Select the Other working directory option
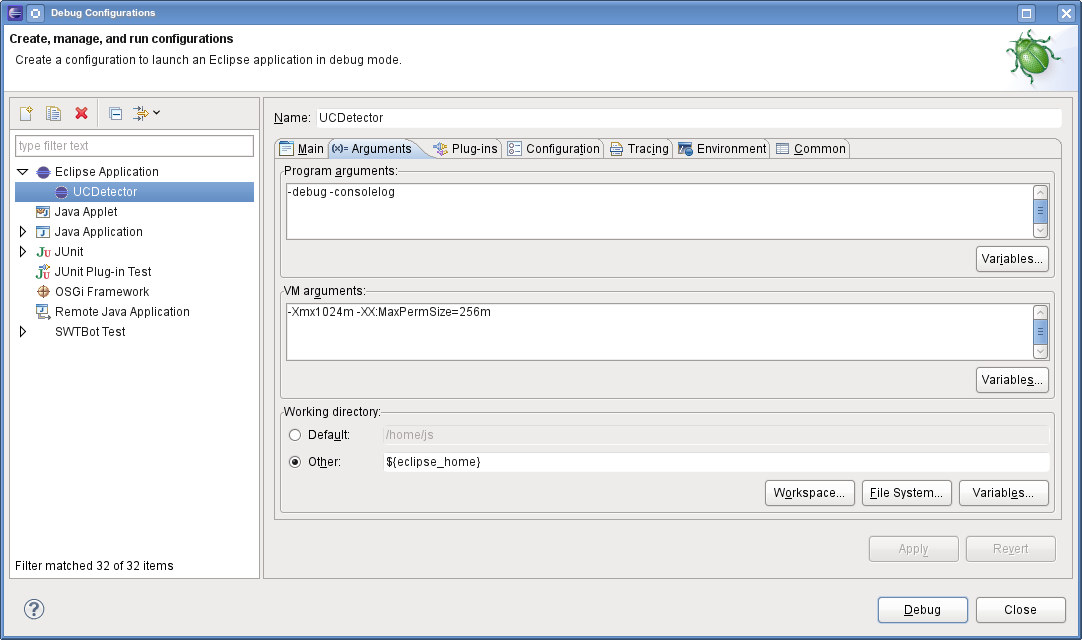1082x640 pixels. [x=295, y=462]
